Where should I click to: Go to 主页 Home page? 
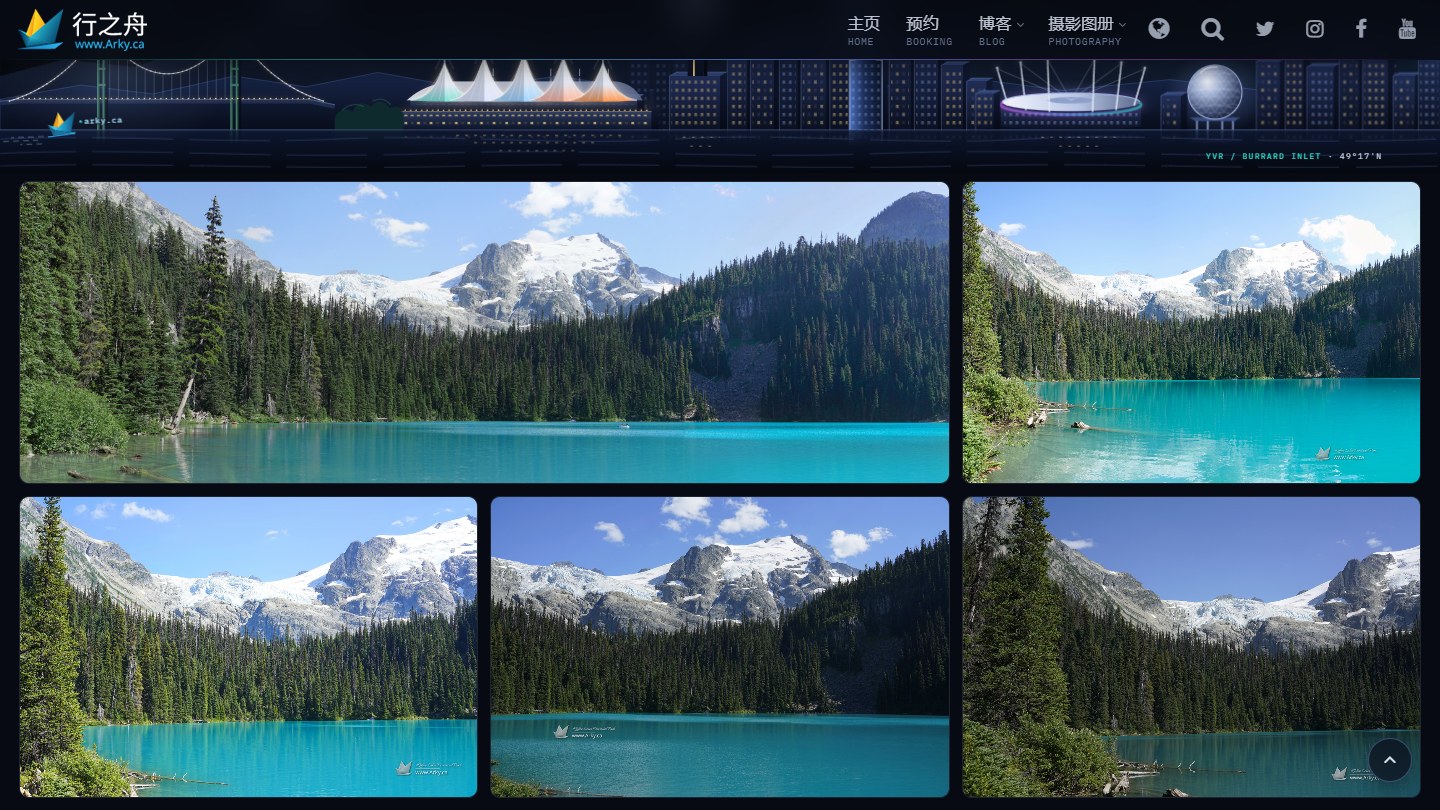863,29
